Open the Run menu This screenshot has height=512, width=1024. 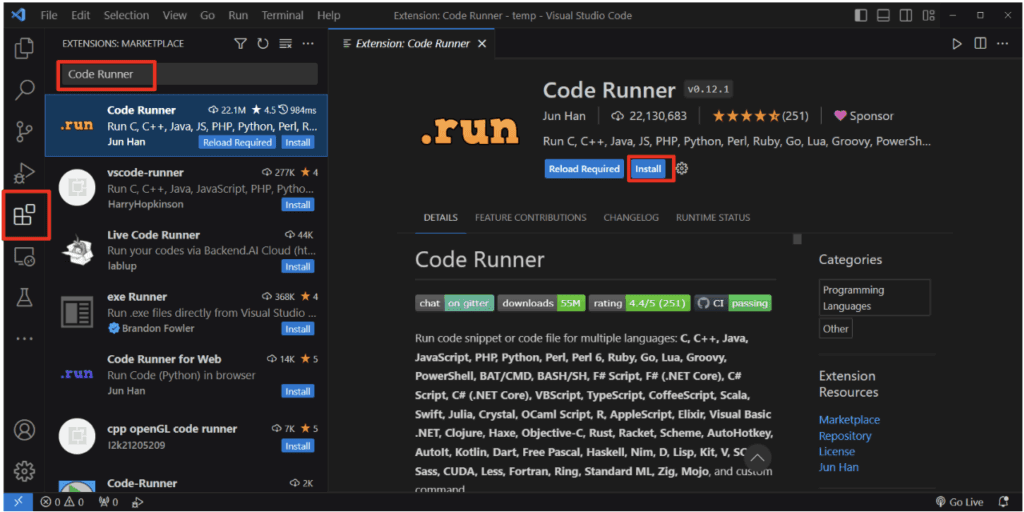(238, 15)
